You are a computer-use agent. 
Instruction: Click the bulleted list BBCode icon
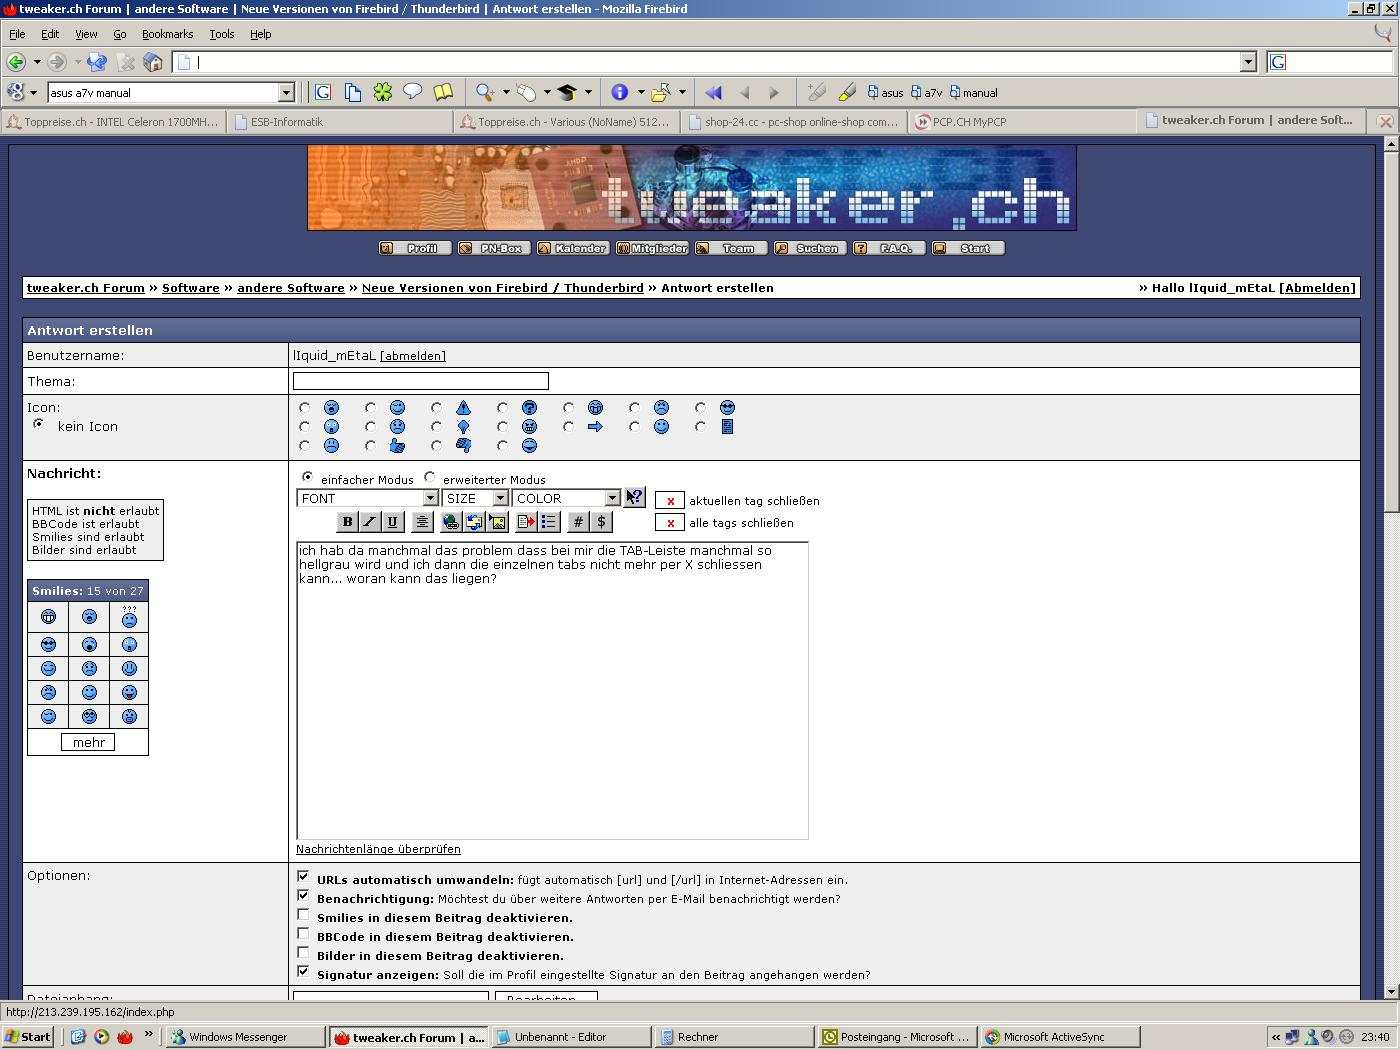tap(548, 522)
